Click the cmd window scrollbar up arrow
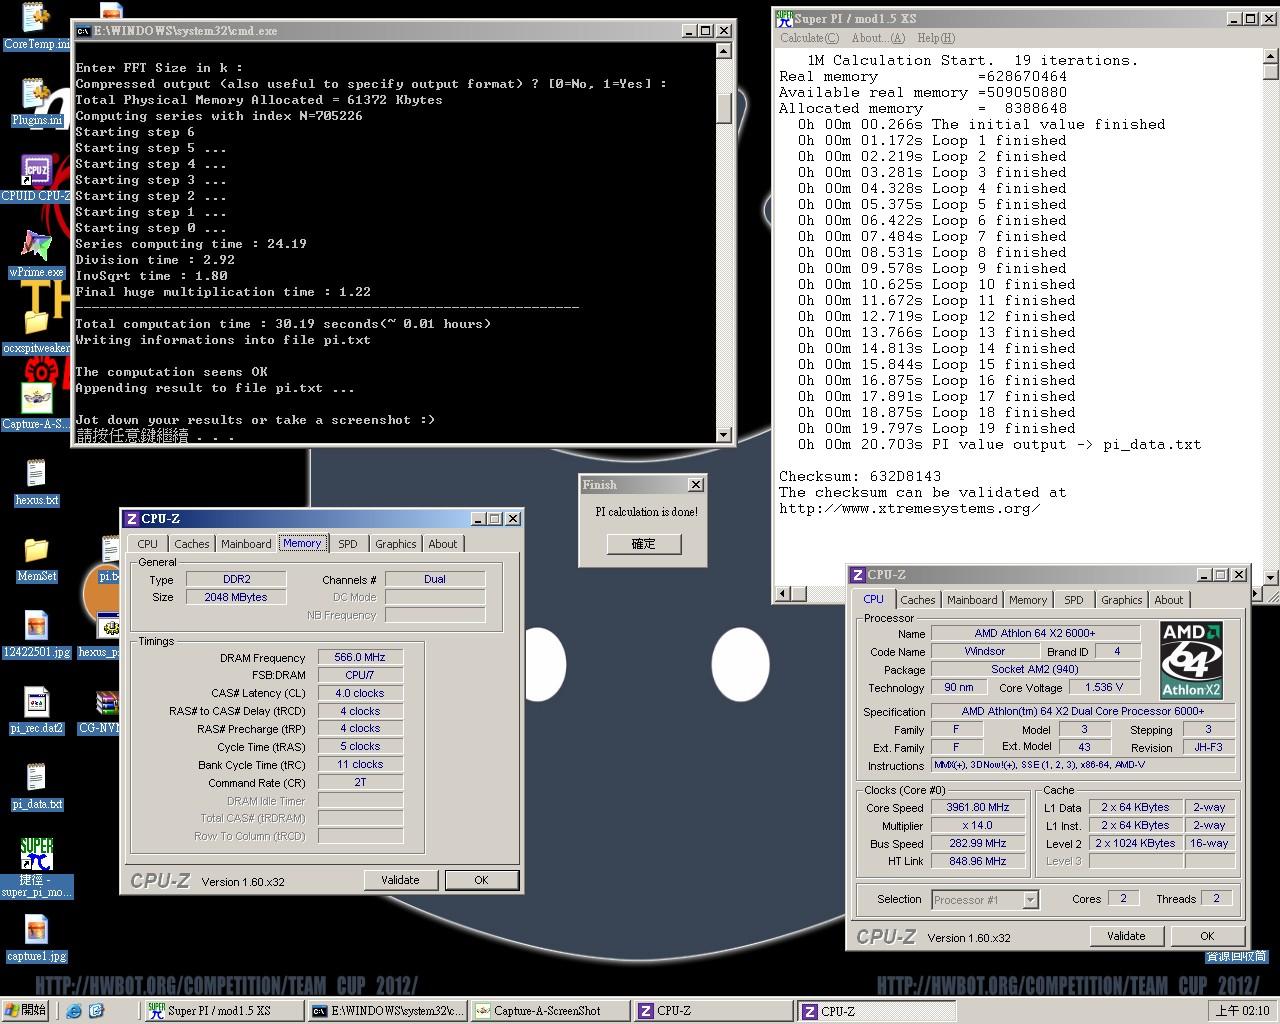 (724, 49)
